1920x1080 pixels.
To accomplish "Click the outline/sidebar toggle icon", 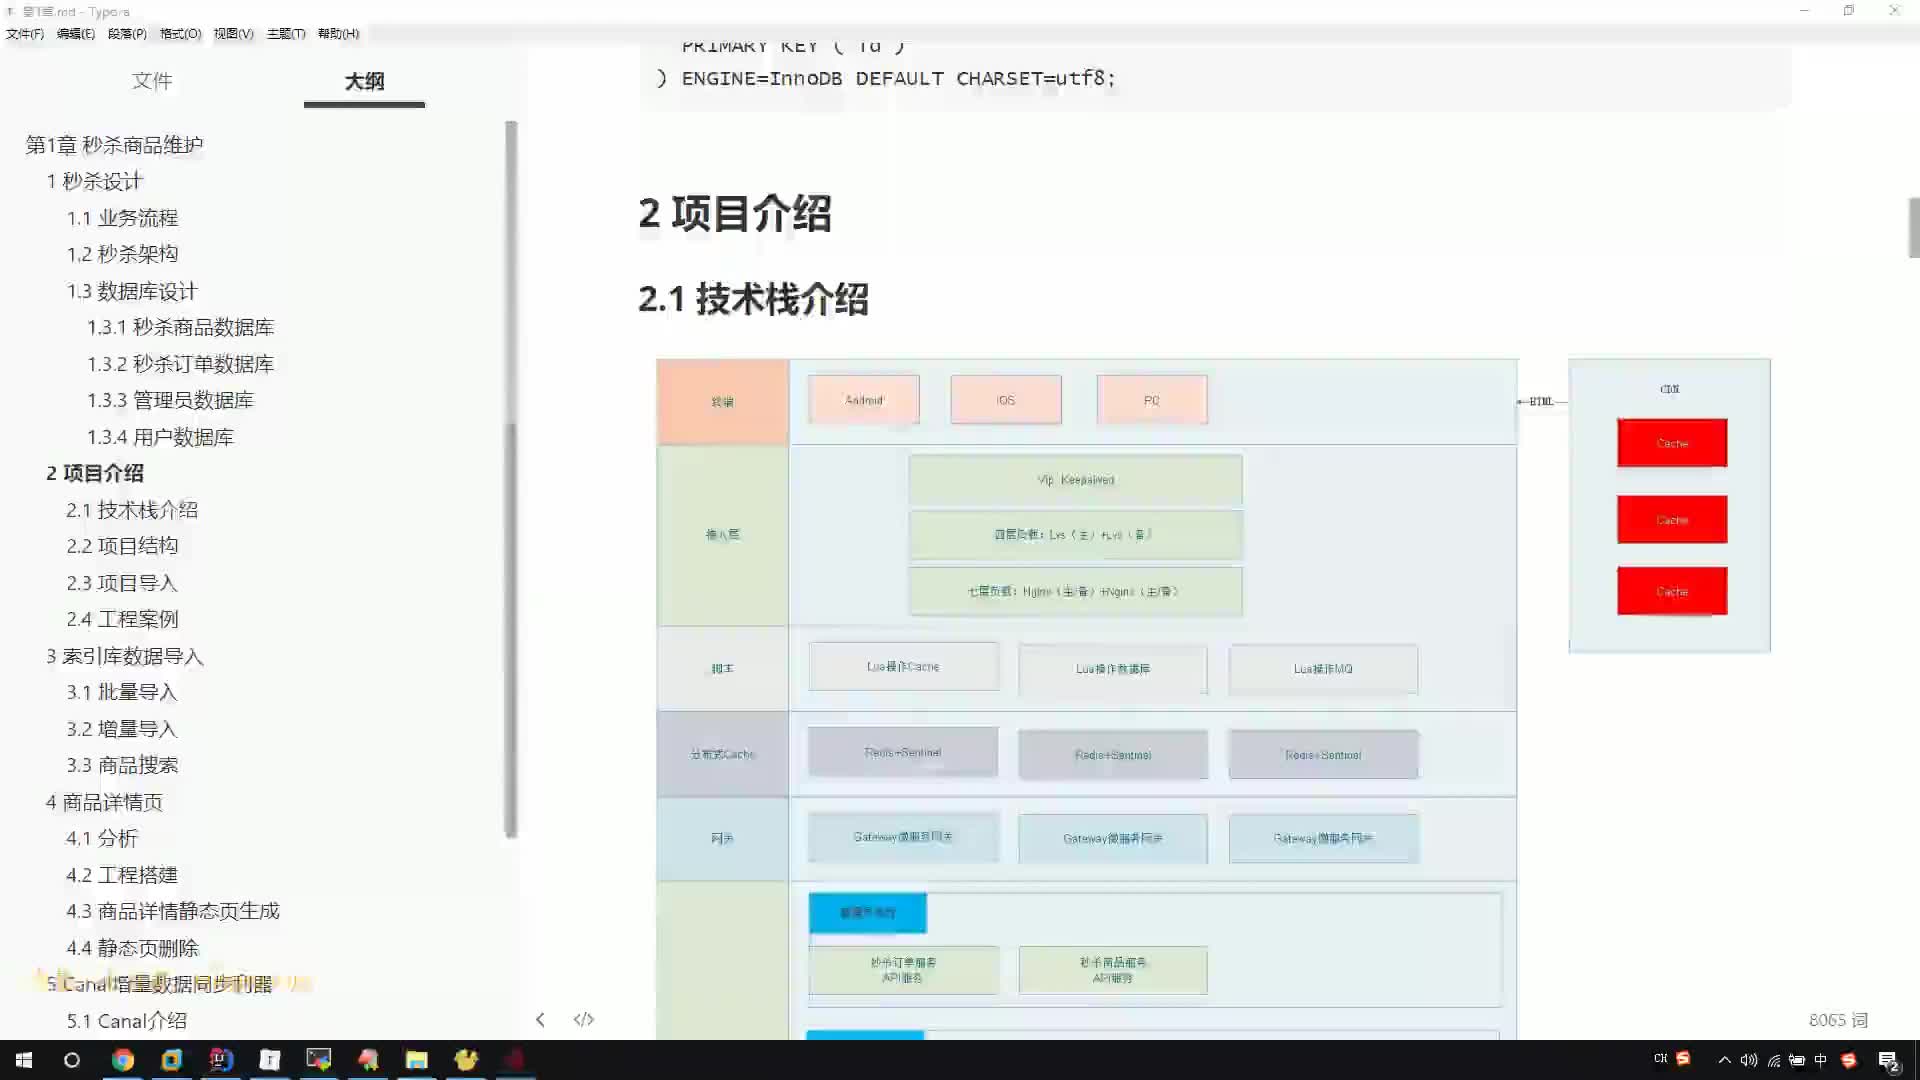I will (541, 1019).
